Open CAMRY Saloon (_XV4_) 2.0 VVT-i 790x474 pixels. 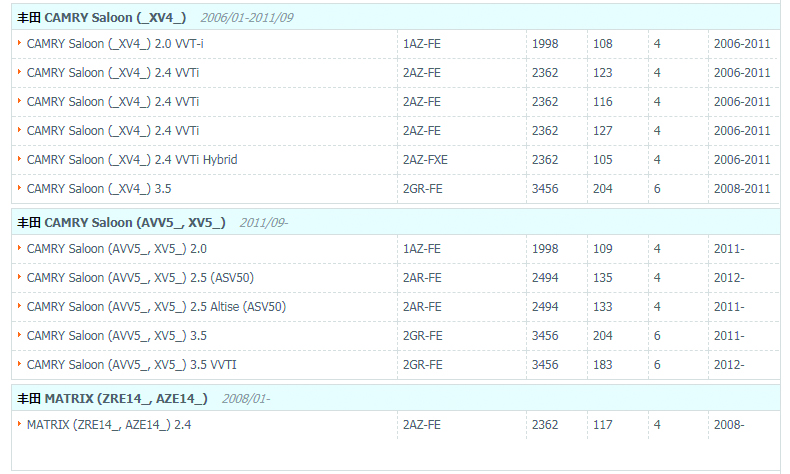pos(115,44)
